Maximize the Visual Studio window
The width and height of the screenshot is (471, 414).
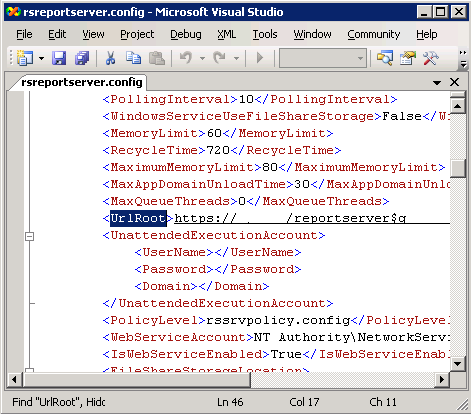tap(441, 12)
